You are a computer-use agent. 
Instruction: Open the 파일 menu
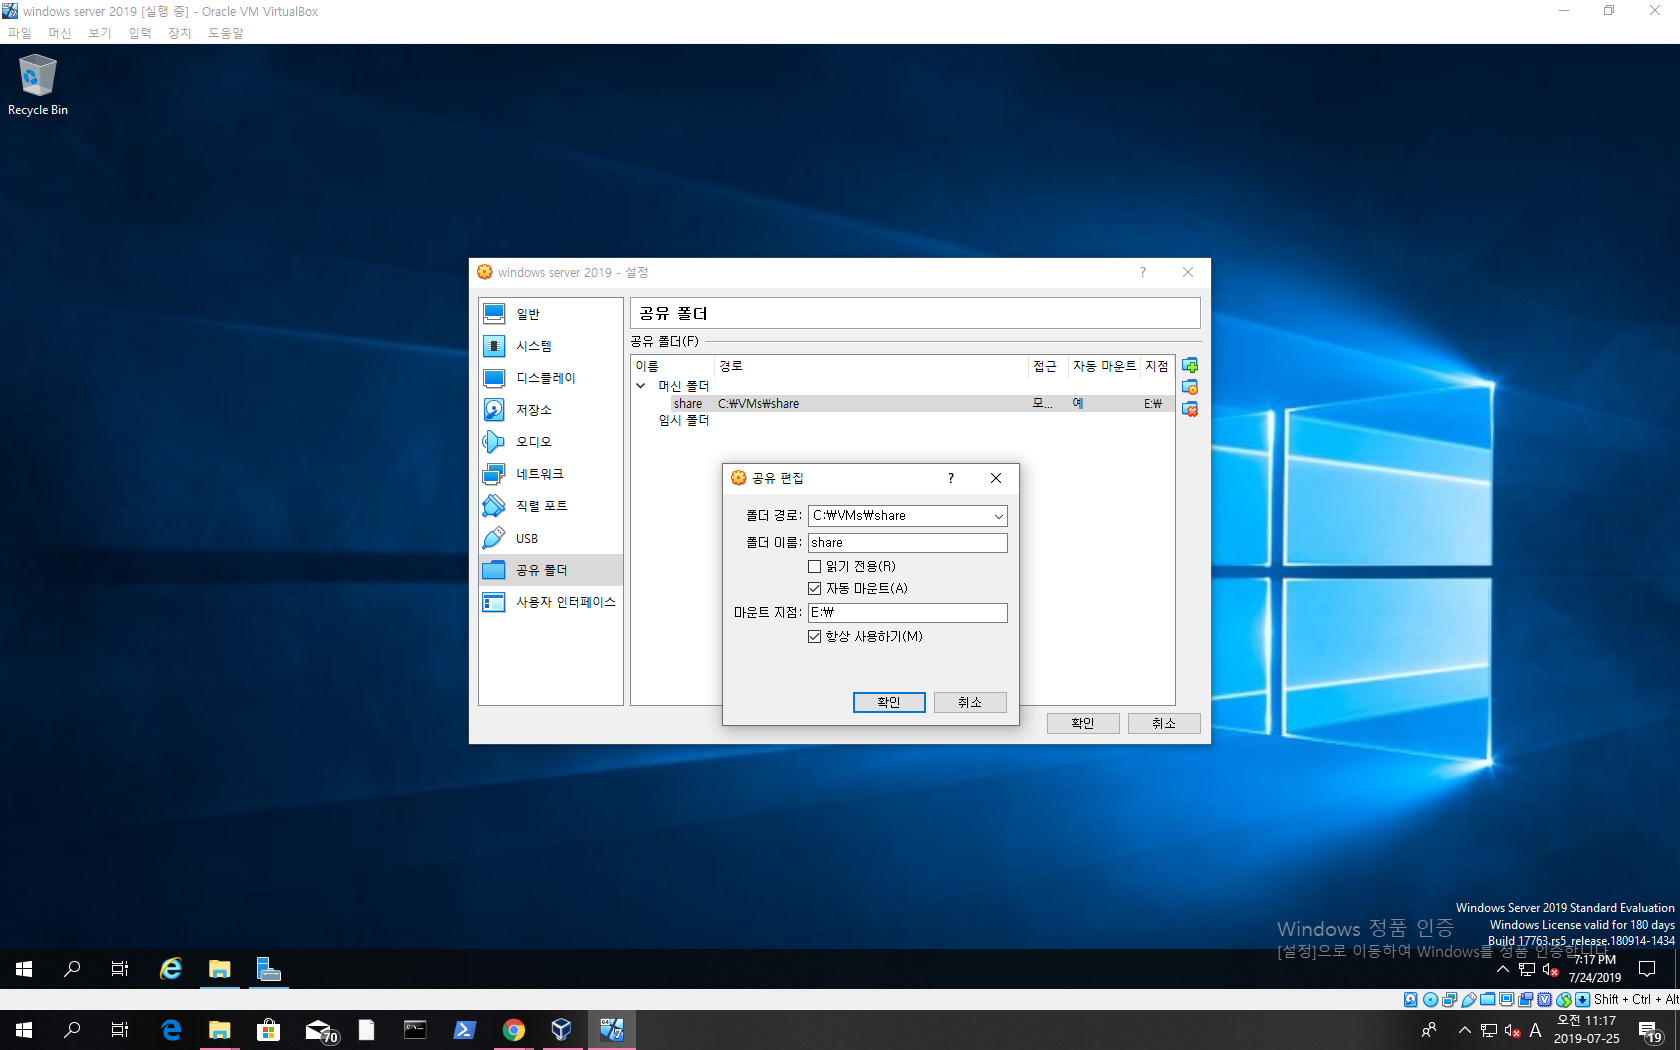tap(20, 33)
